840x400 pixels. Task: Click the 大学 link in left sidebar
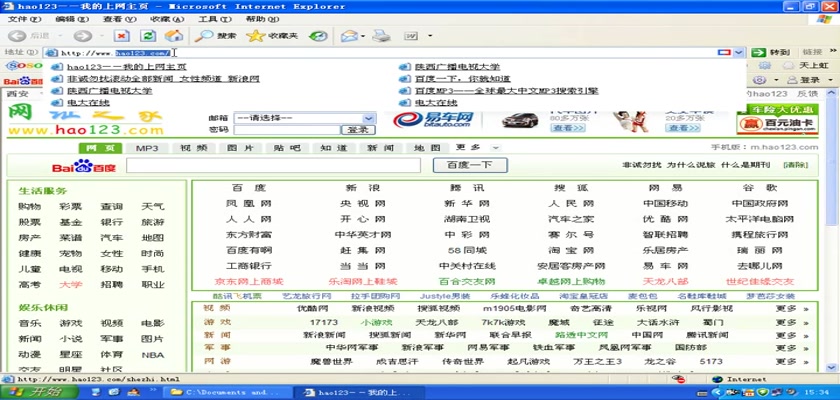[71, 284]
